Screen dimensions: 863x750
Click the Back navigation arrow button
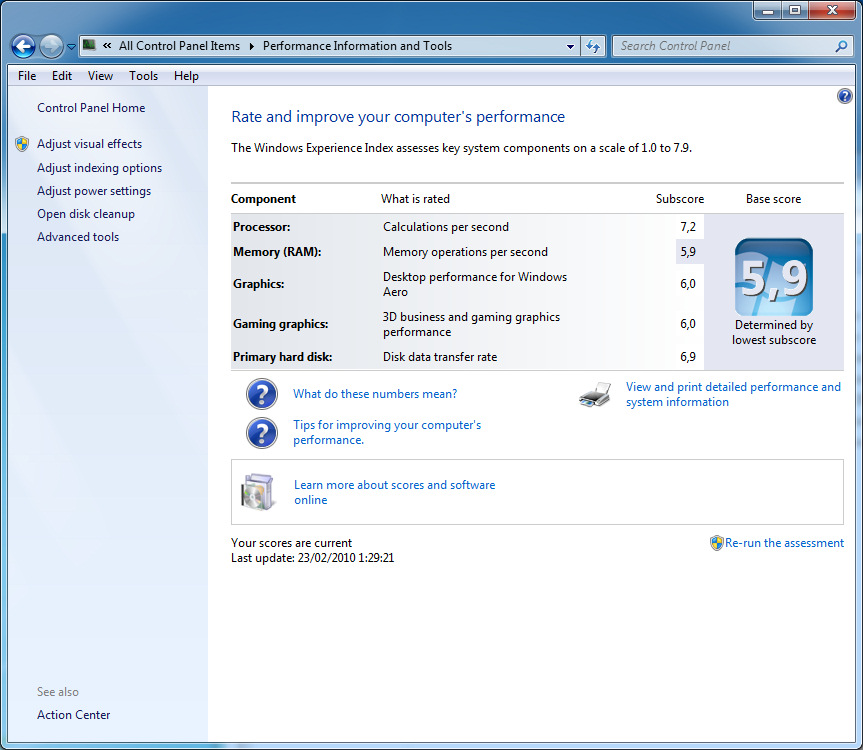click(x=23, y=46)
